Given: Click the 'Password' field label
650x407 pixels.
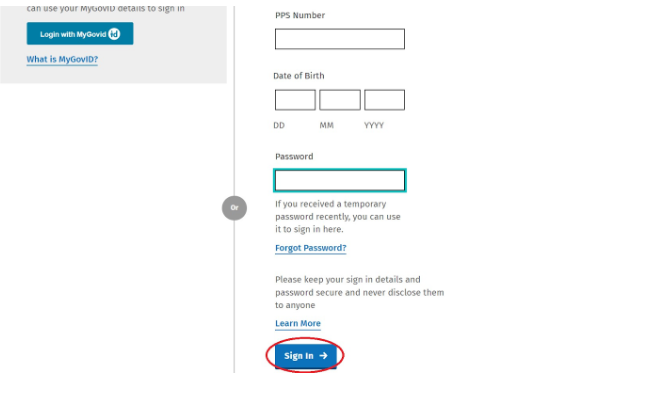Looking at the screenshot, I should click(x=294, y=157).
